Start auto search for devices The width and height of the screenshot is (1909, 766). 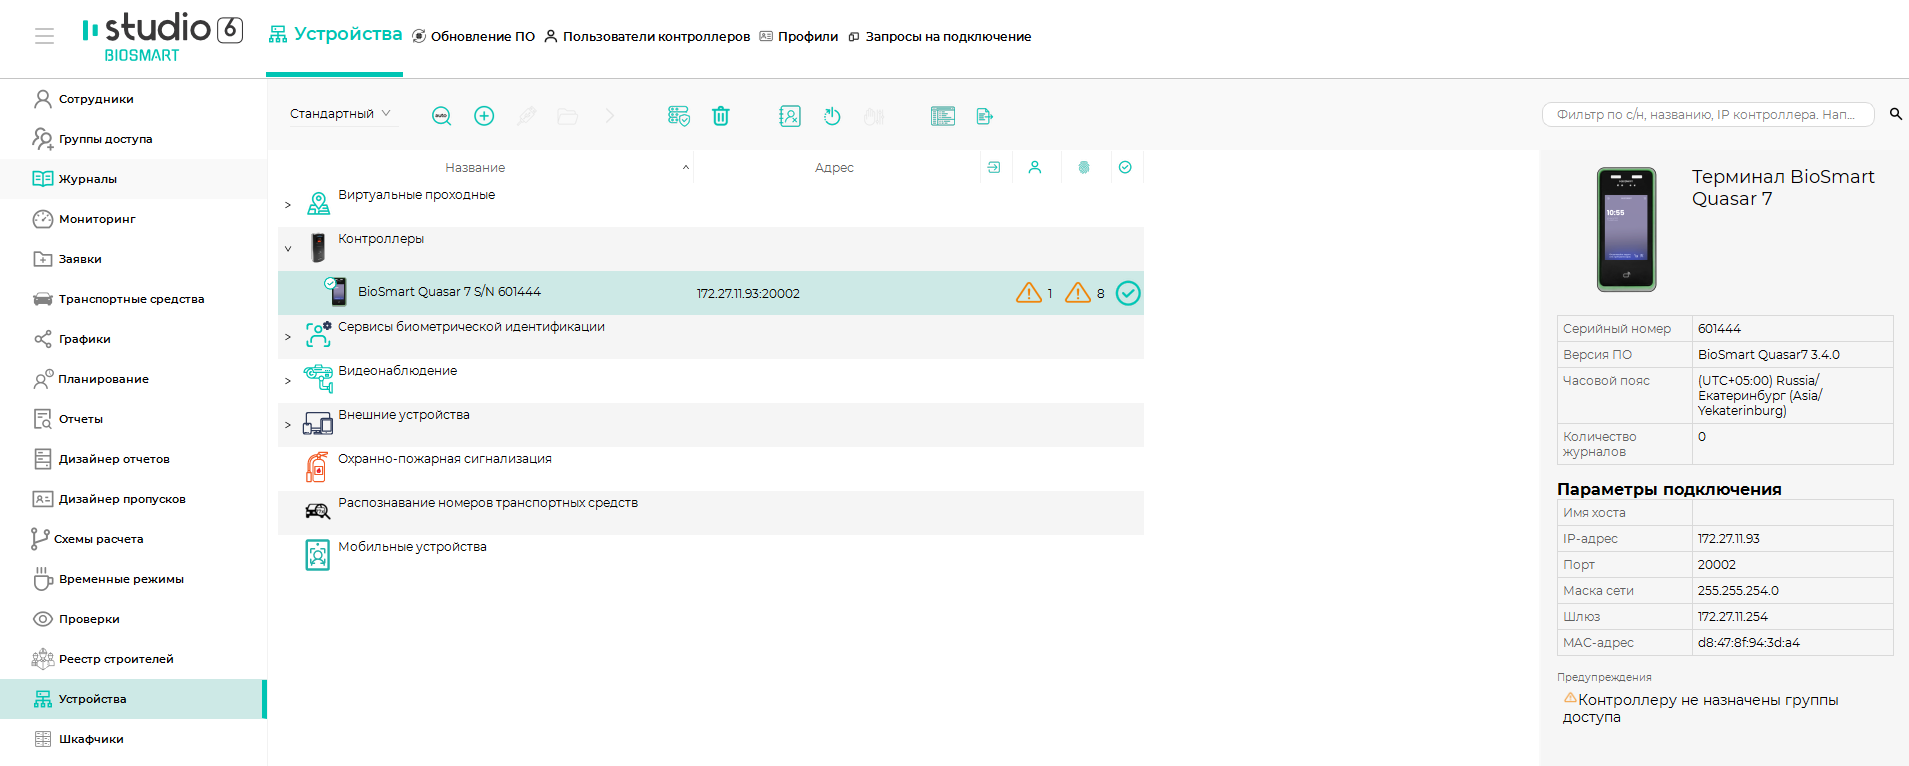pos(441,116)
